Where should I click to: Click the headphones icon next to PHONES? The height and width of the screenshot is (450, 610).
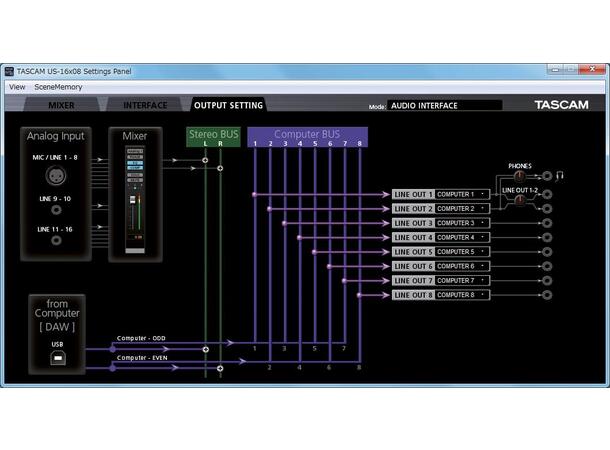(560, 176)
